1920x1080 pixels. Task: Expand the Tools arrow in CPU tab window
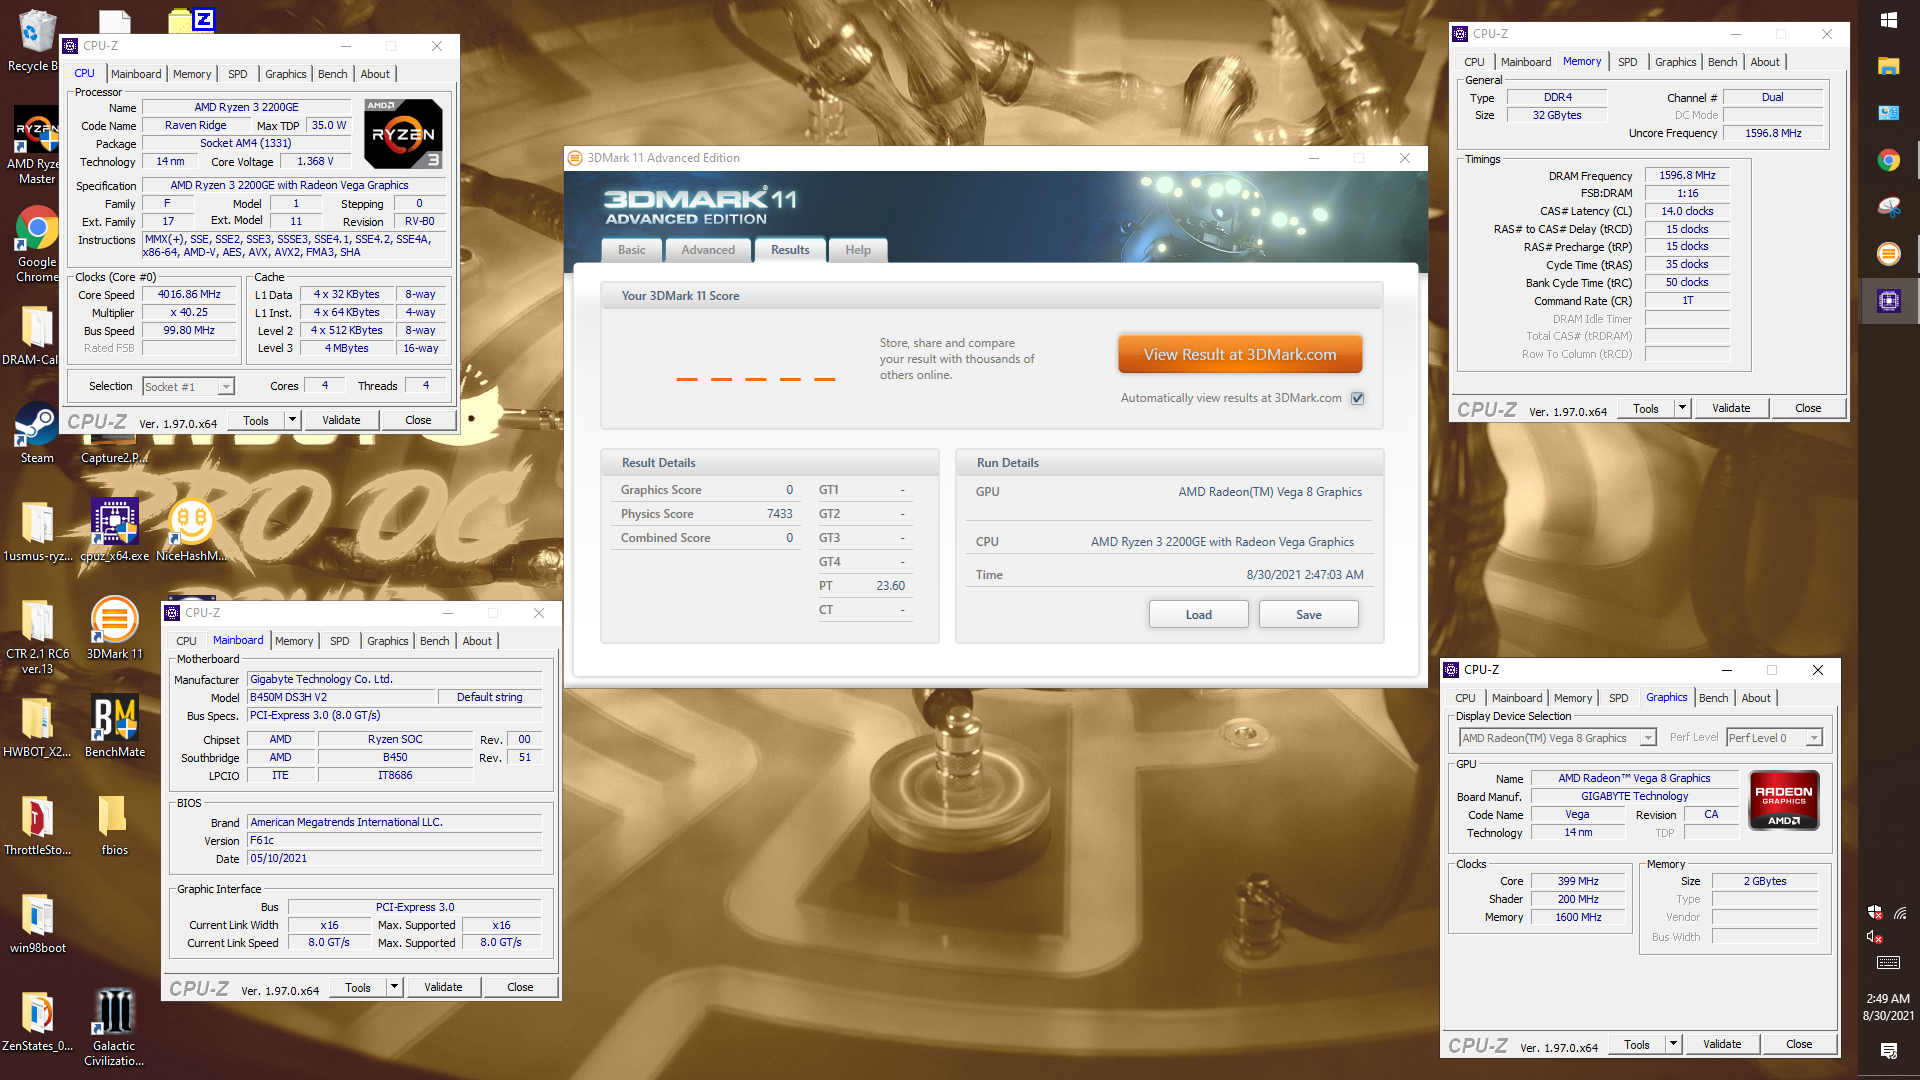pyautogui.click(x=293, y=420)
